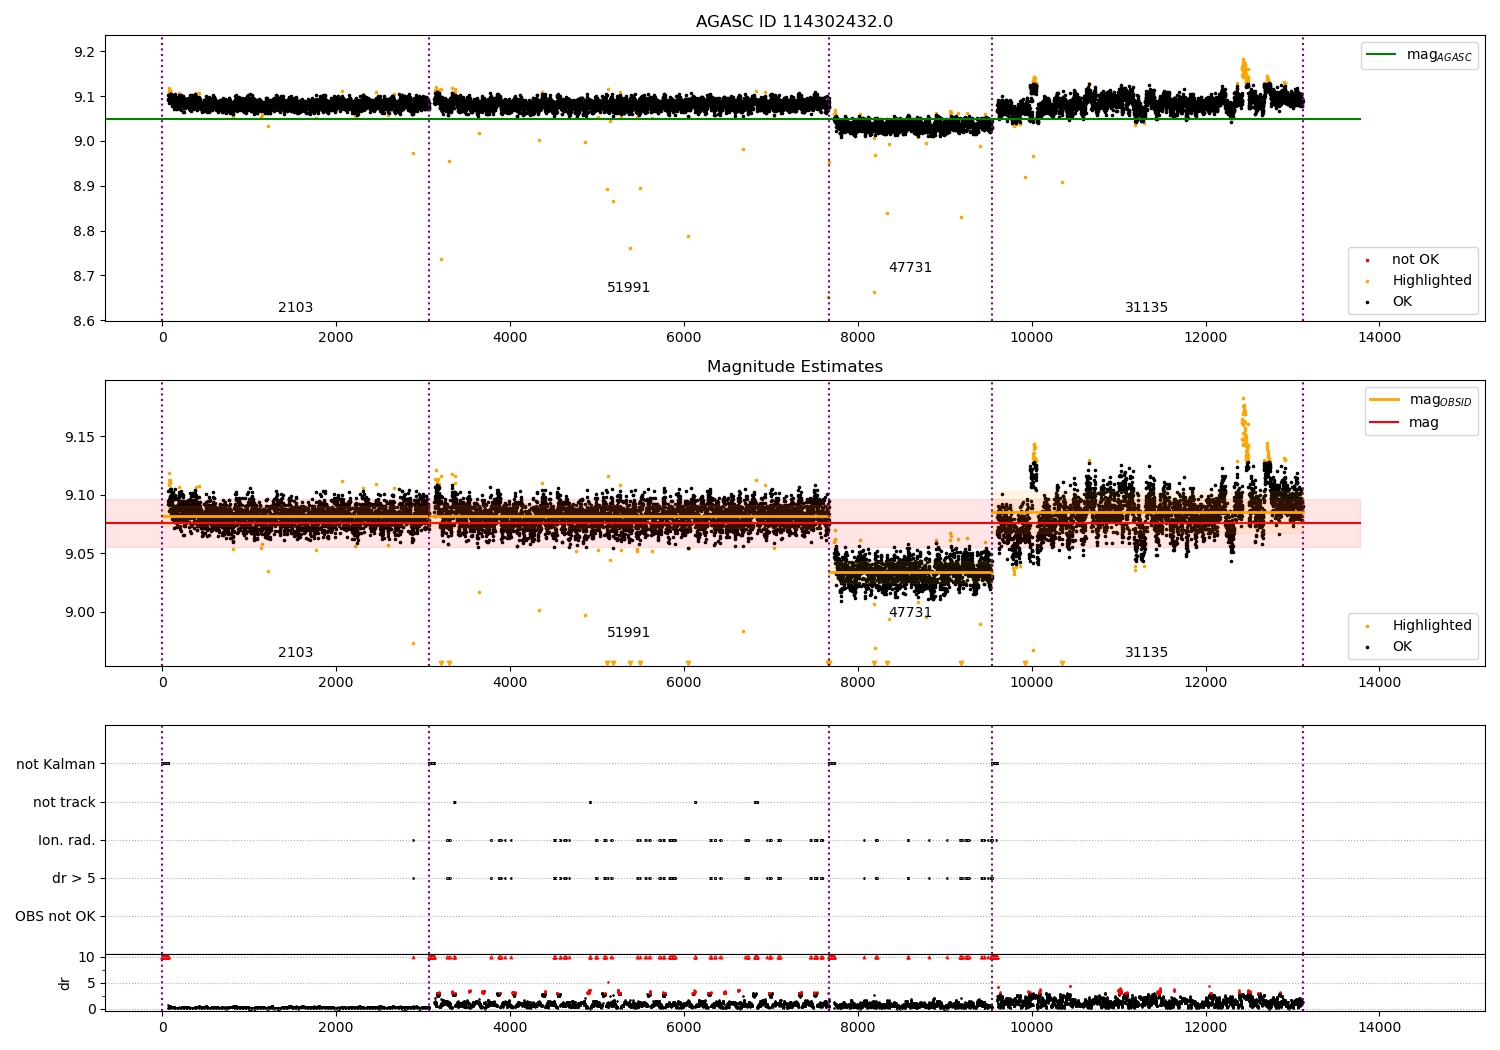Click y-tick '9.00' on middle plot
This screenshot has height=1050, width=1500.
click(x=80, y=613)
